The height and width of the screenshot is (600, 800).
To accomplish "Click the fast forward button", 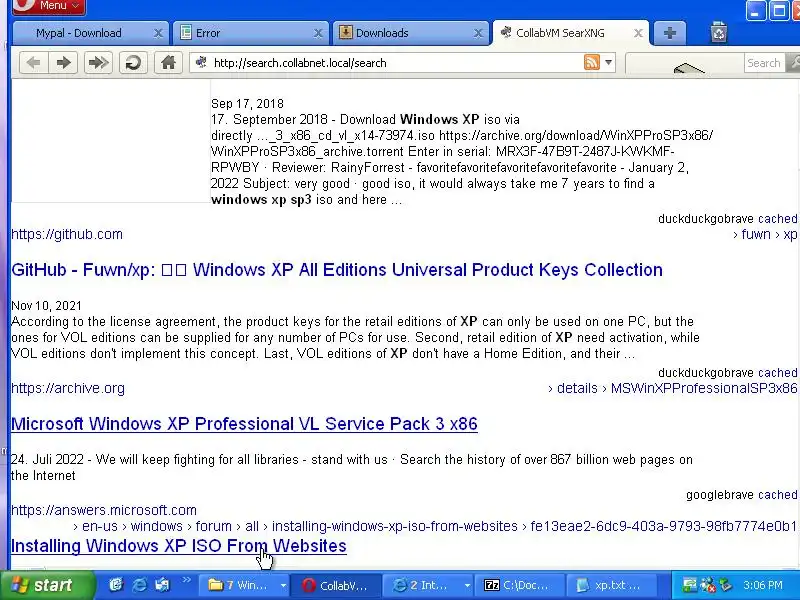I will [98, 63].
